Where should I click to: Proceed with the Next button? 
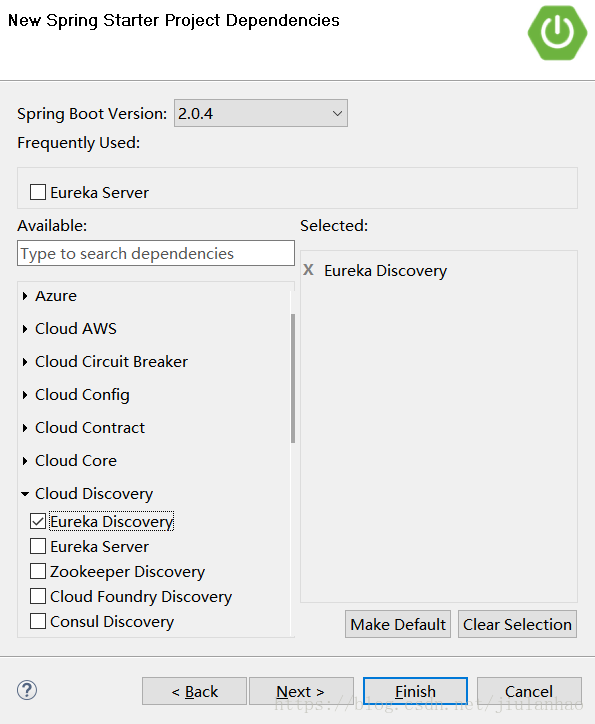tap(301, 691)
